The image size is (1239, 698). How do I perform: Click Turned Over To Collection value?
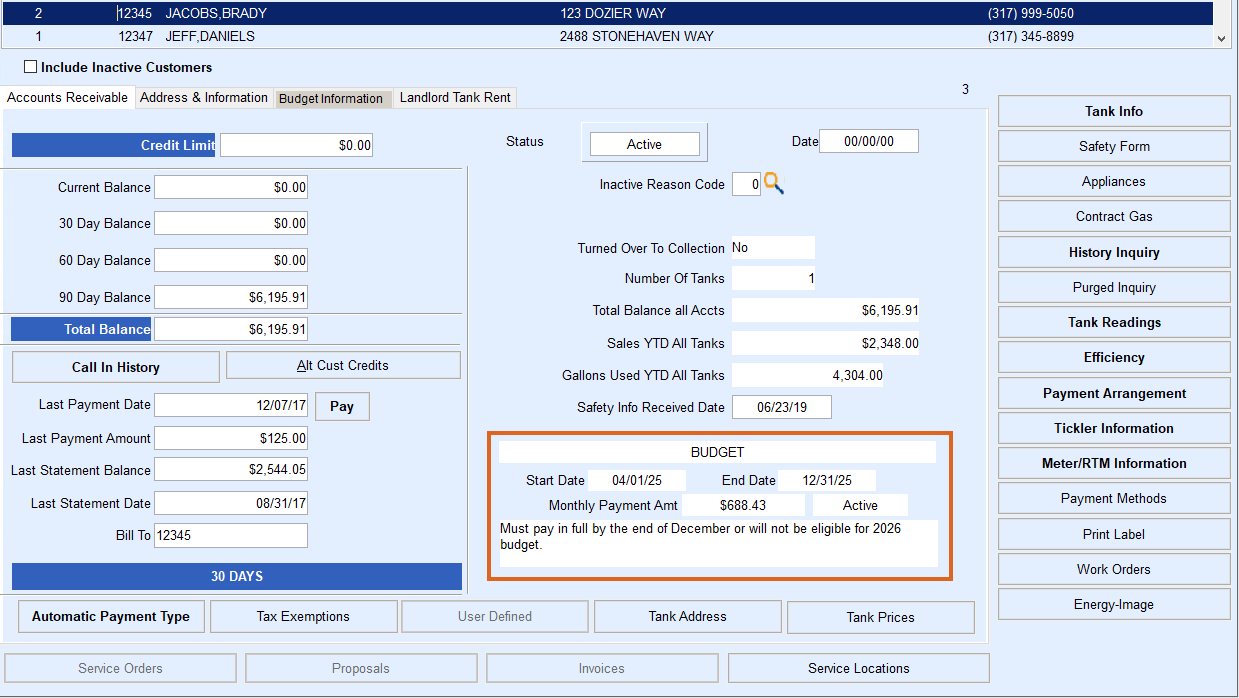pos(773,247)
